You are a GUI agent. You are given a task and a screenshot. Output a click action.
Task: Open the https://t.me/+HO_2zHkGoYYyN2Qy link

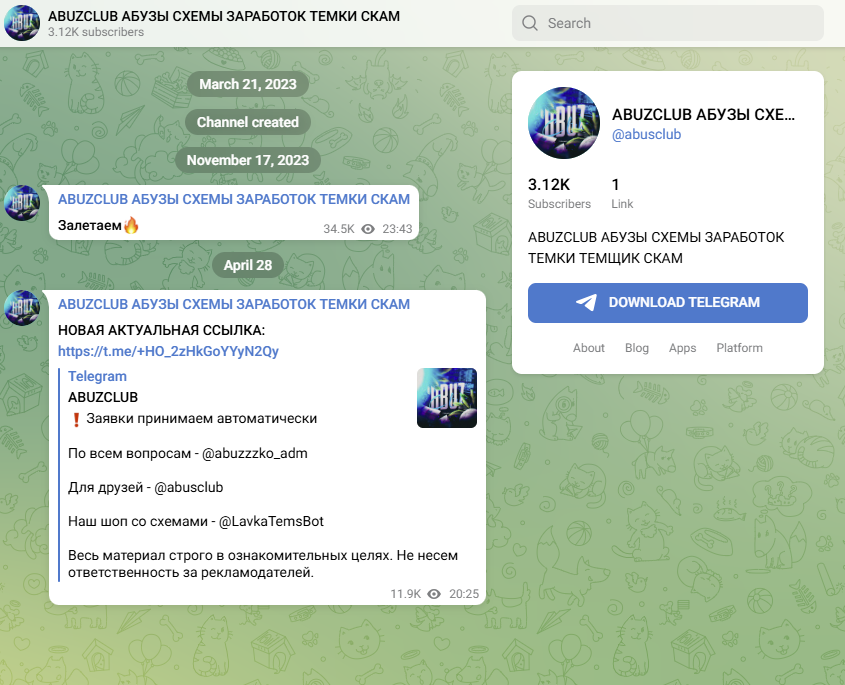[x=168, y=351]
